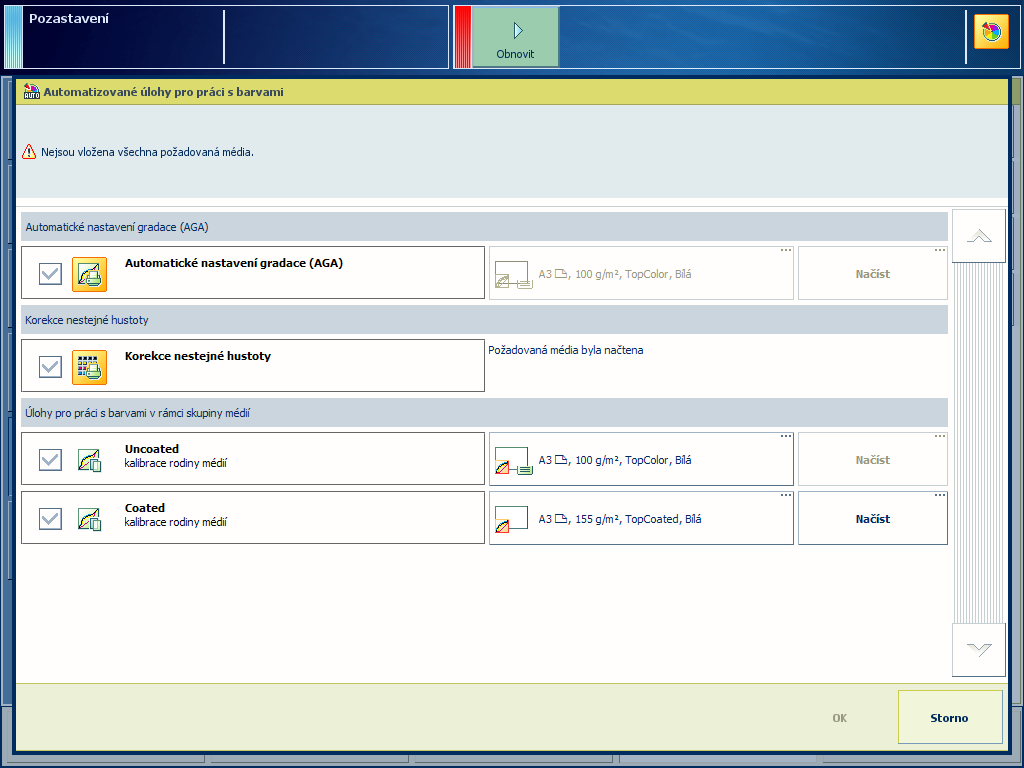
Task: Expand options for Uncoated 100 g/m² media
Action: click(x=785, y=436)
